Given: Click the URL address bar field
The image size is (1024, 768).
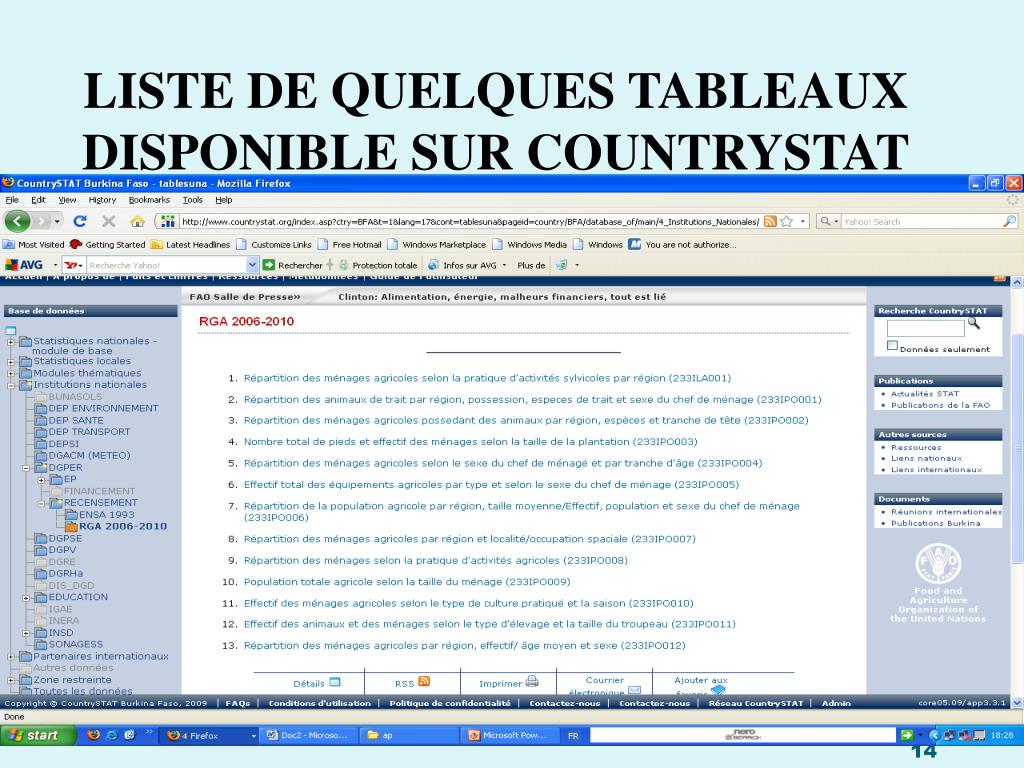Looking at the screenshot, I should [470, 221].
